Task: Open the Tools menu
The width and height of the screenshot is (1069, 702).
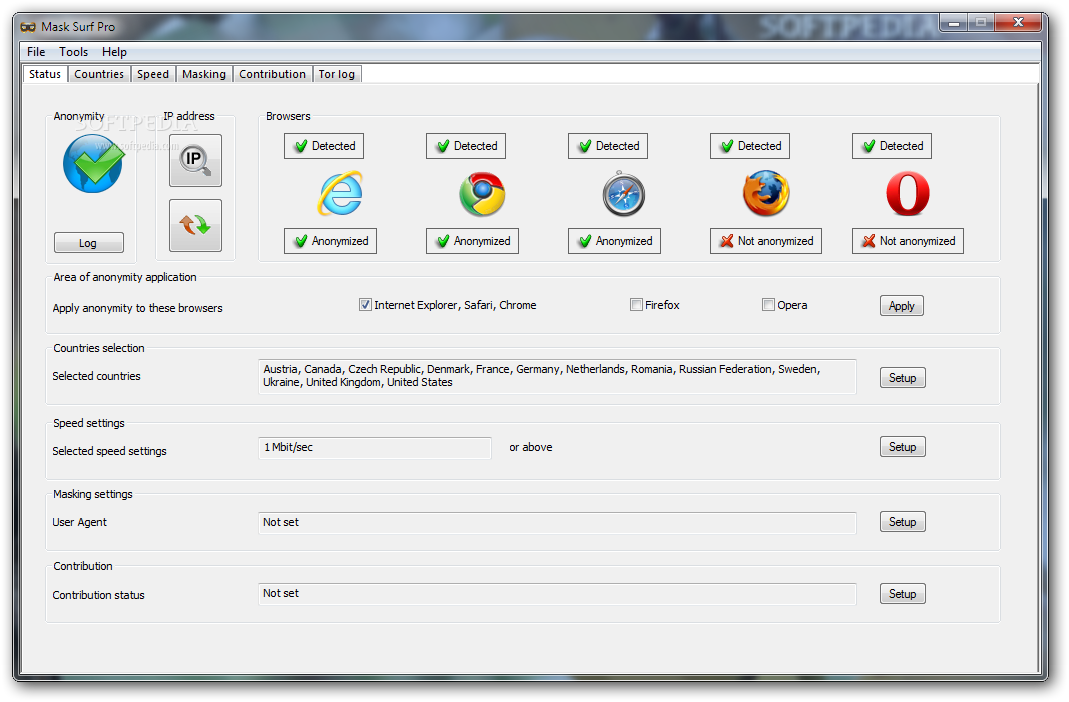Action: click(74, 52)
